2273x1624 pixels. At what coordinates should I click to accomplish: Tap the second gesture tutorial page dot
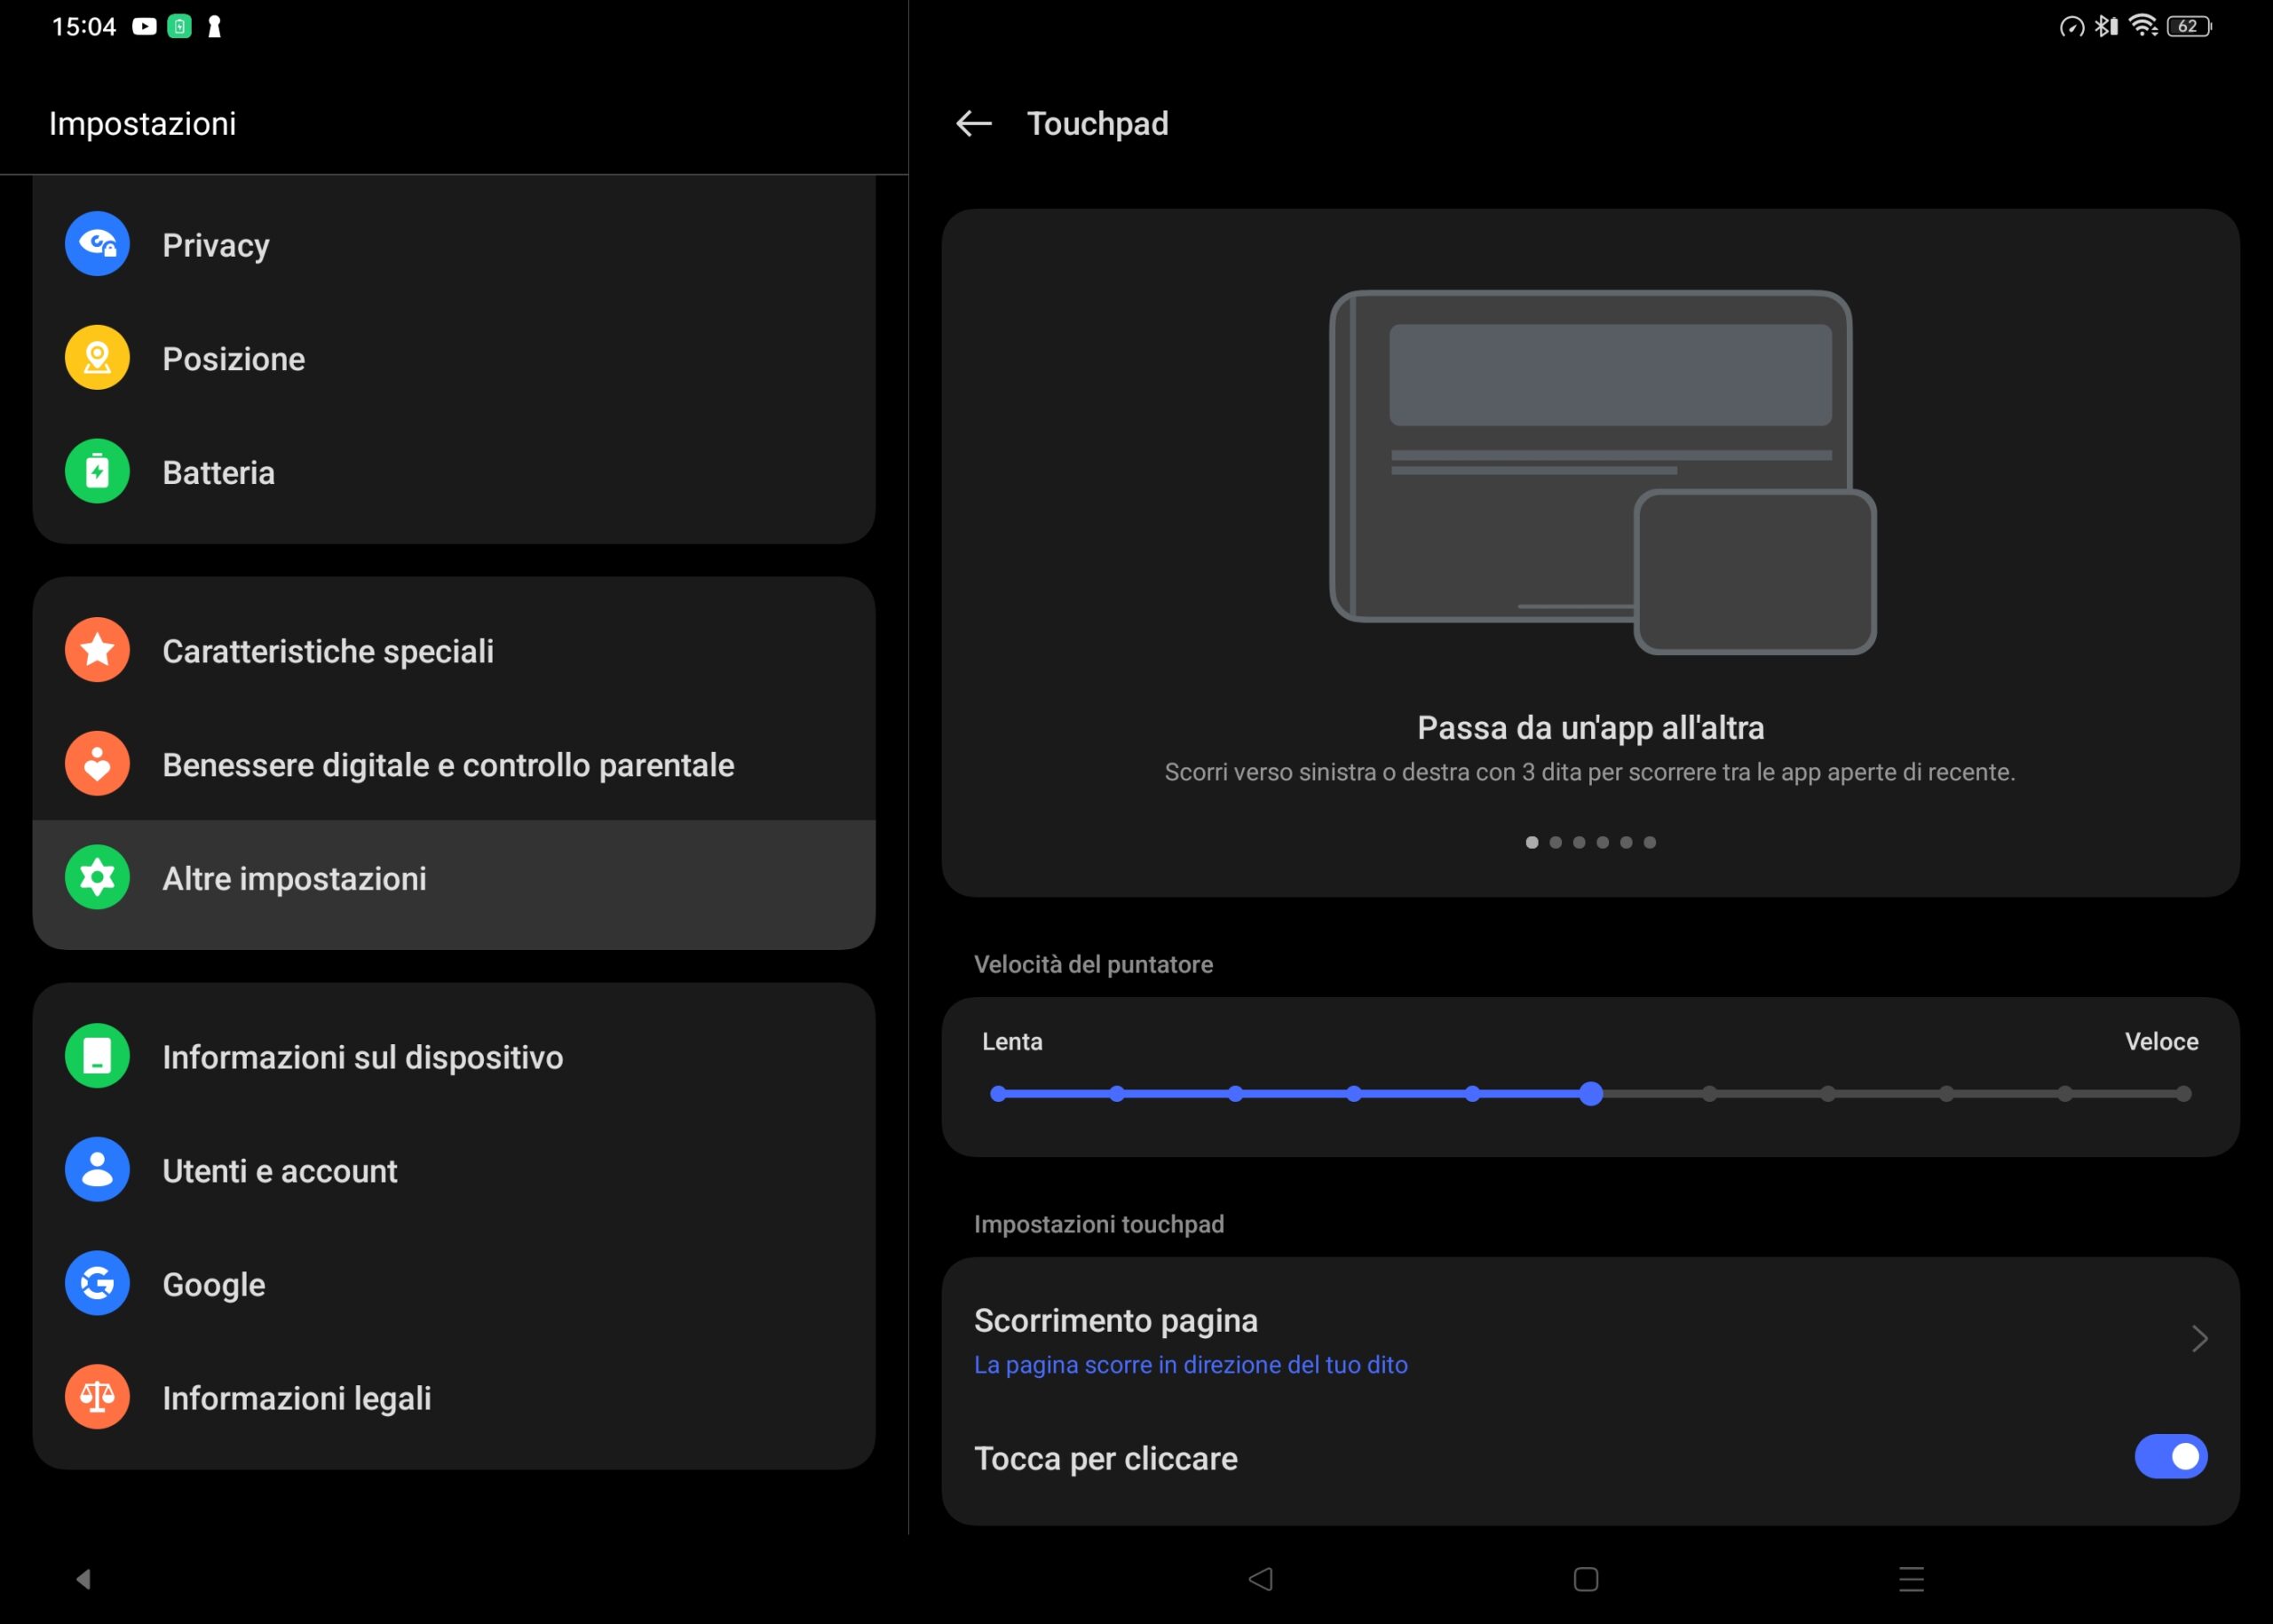1555,843
